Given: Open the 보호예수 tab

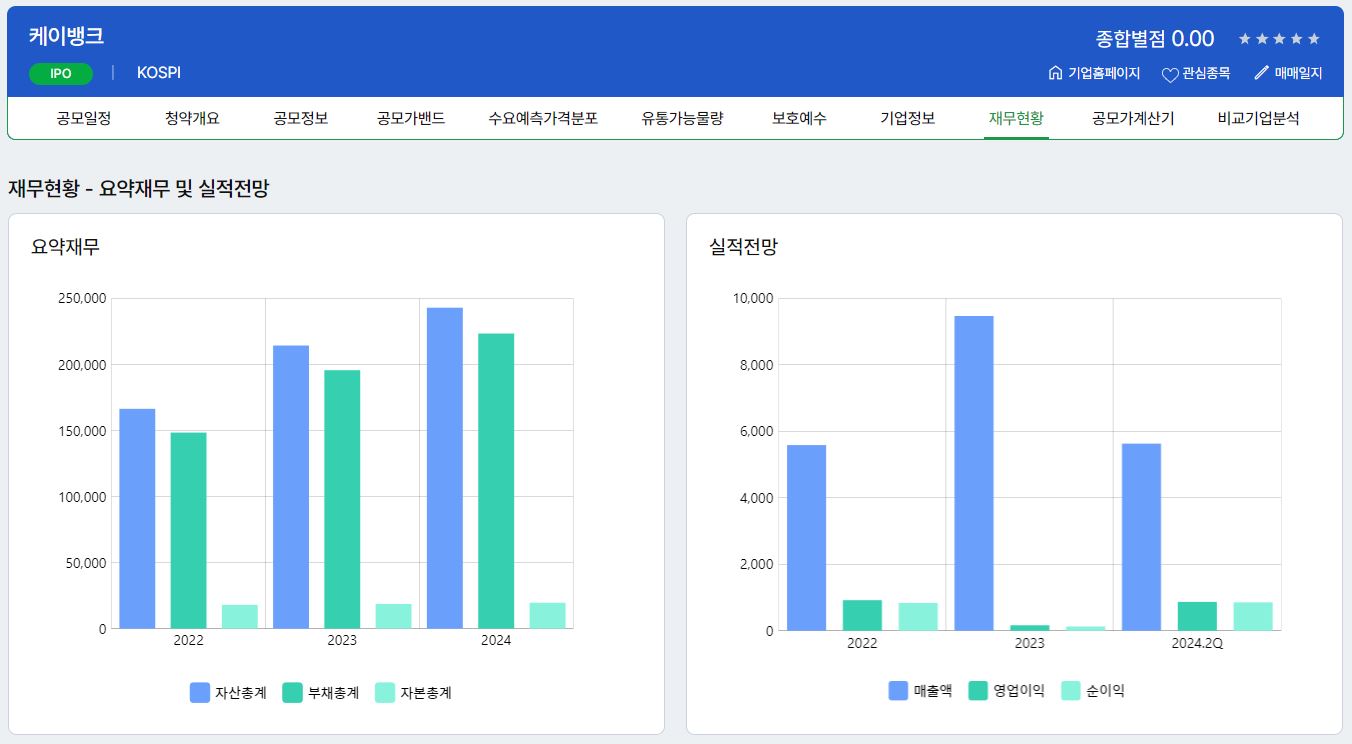Looking at the screenshot, I should (799, 118).
